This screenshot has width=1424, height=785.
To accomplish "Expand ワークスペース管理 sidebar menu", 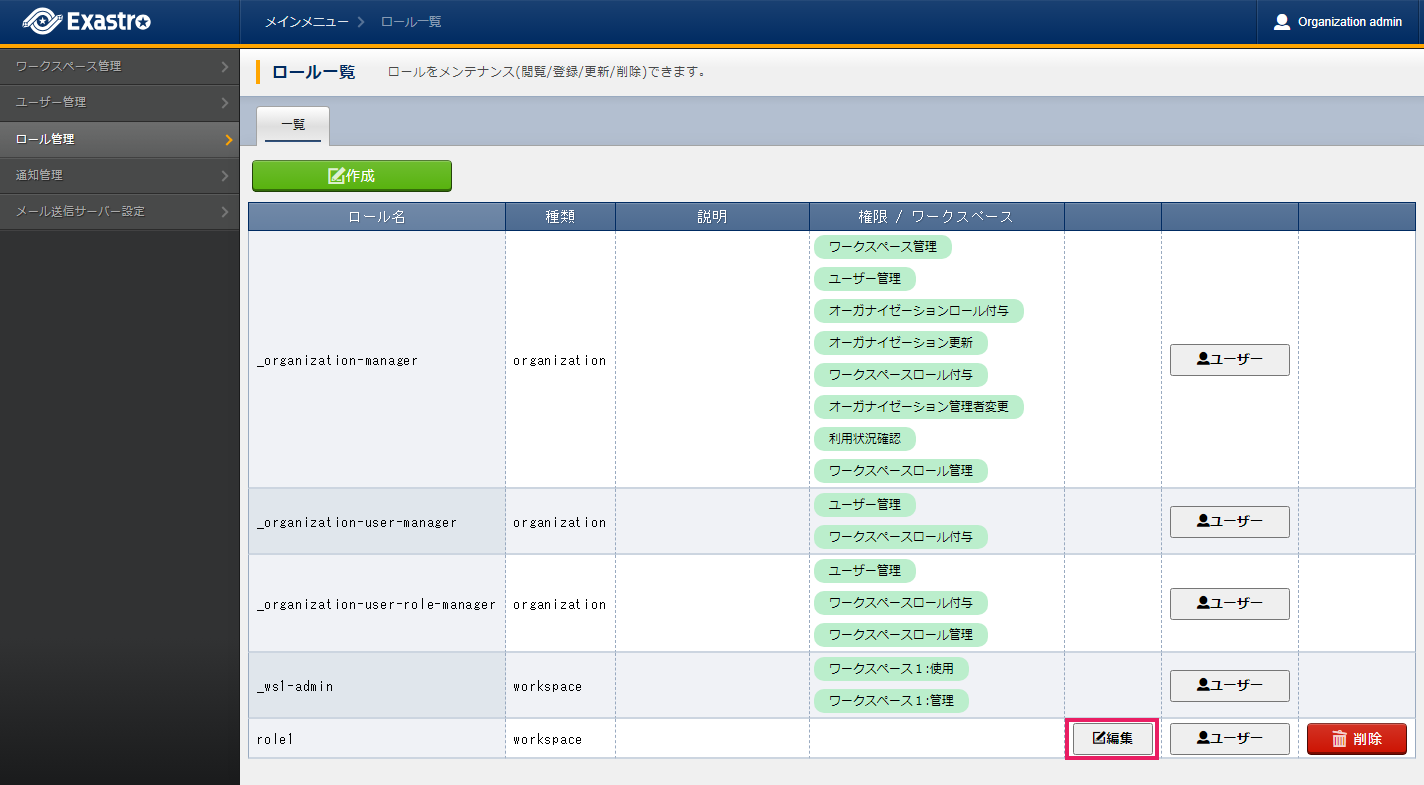I will tap(120, 66).
